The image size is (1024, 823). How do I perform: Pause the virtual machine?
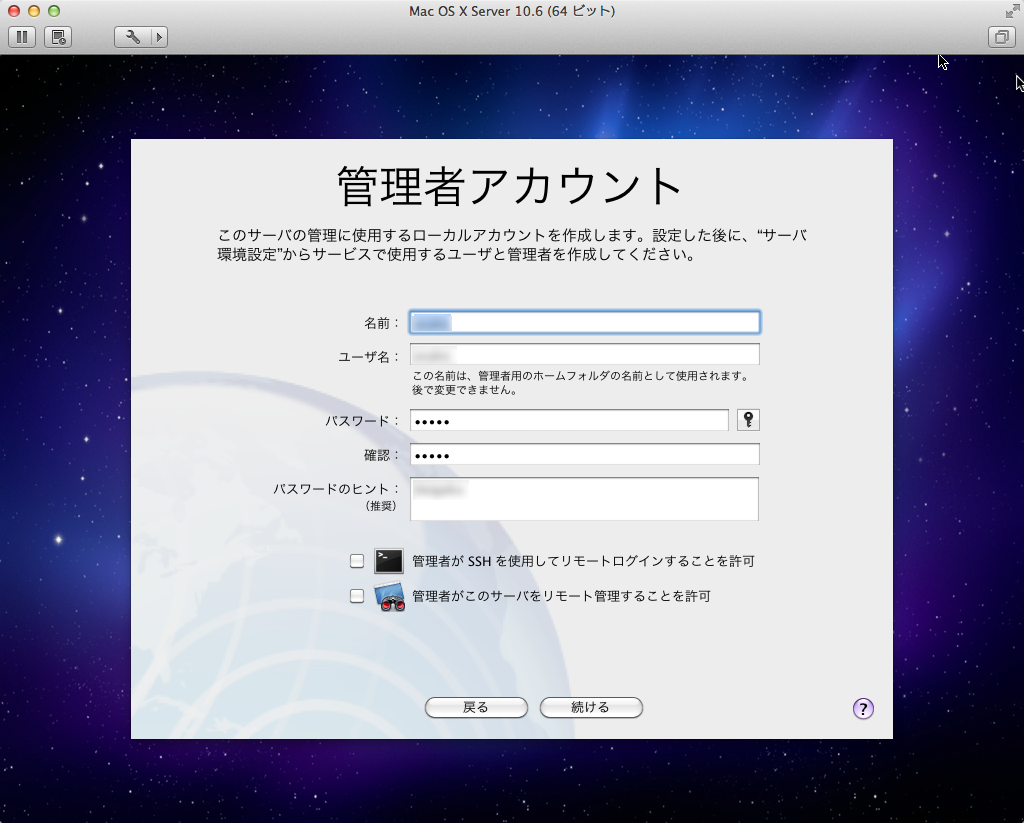[x=22, y=37]
